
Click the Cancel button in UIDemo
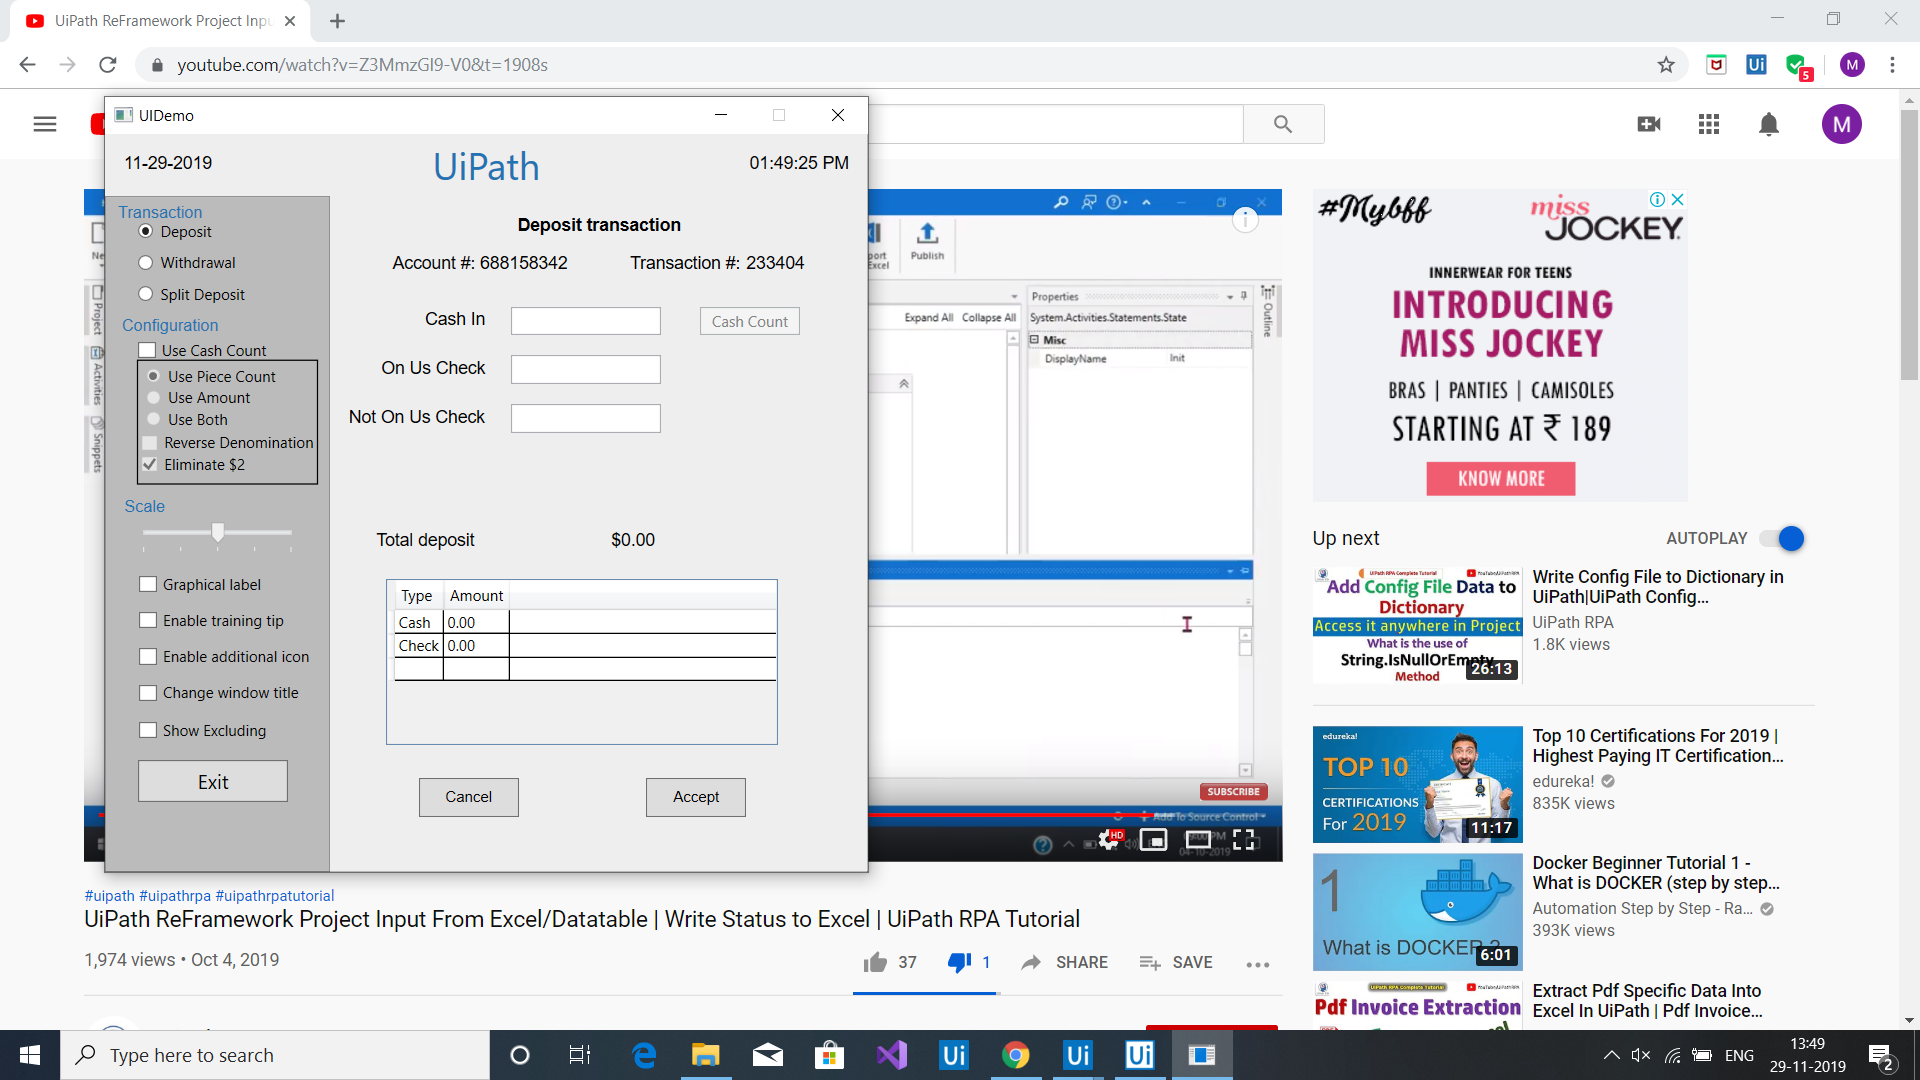pyautogui.click(x=468, y=797)
